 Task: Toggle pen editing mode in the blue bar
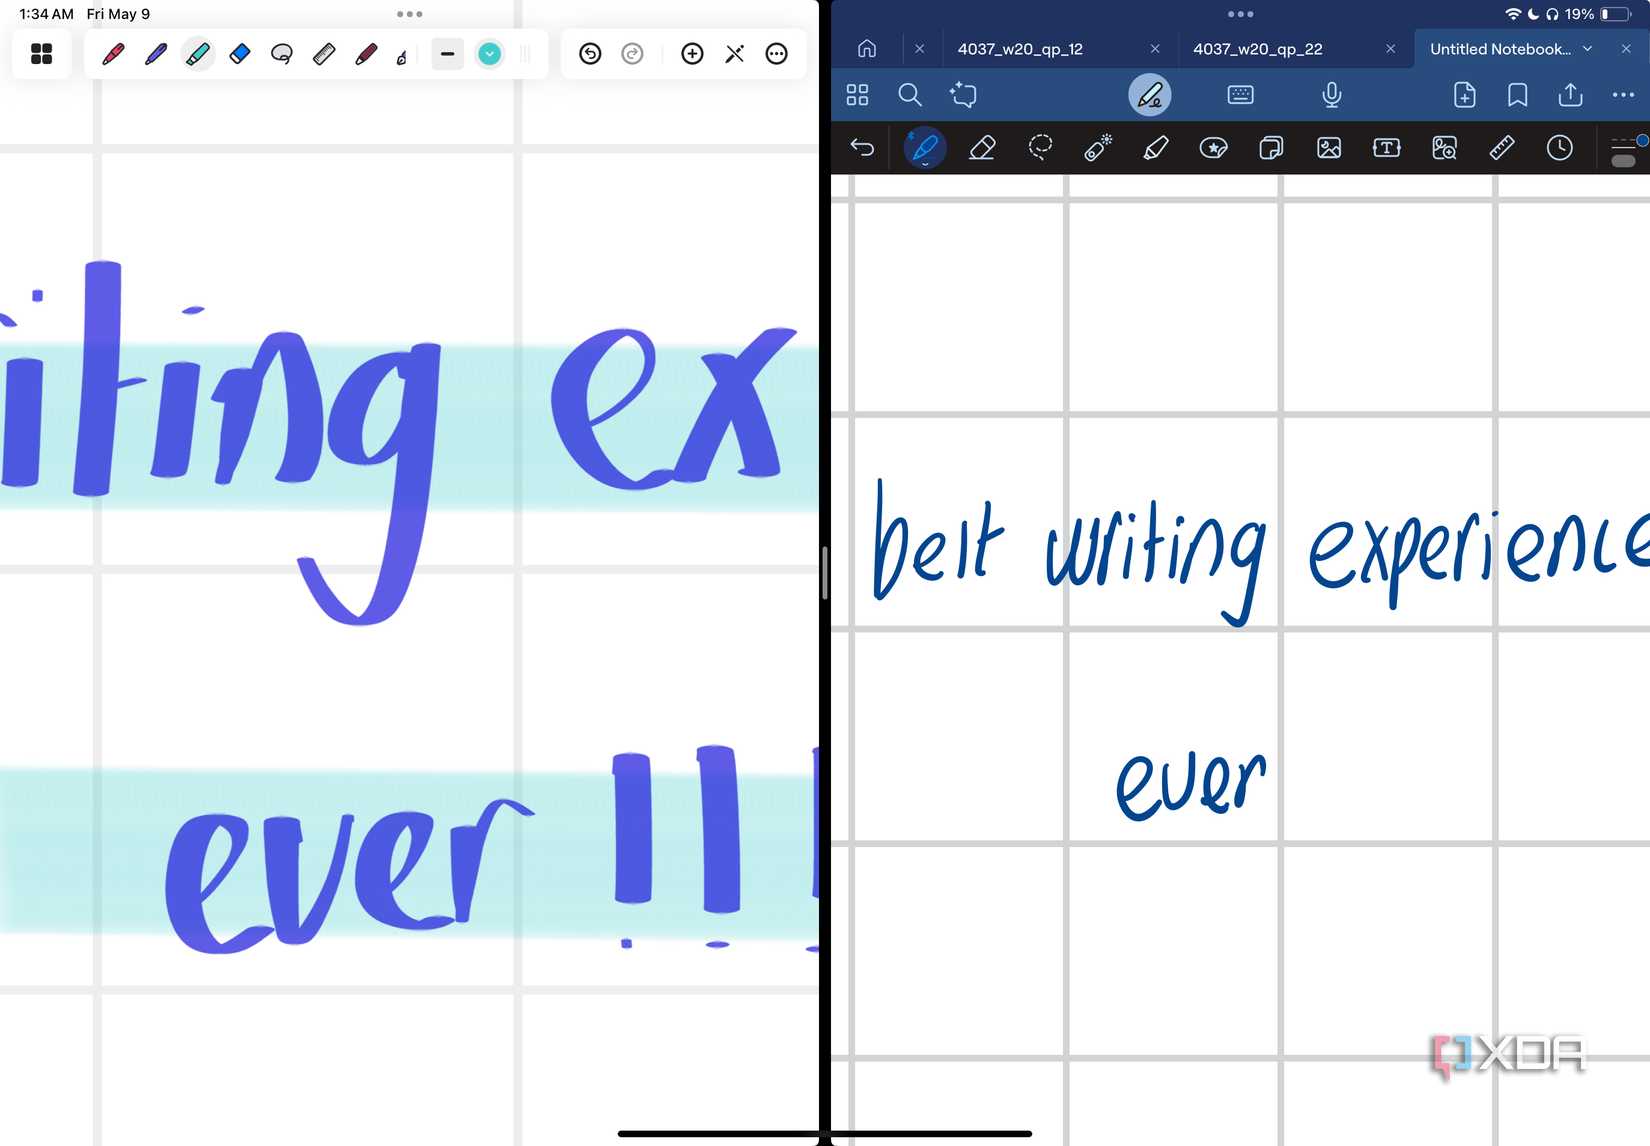[1151, 95]
